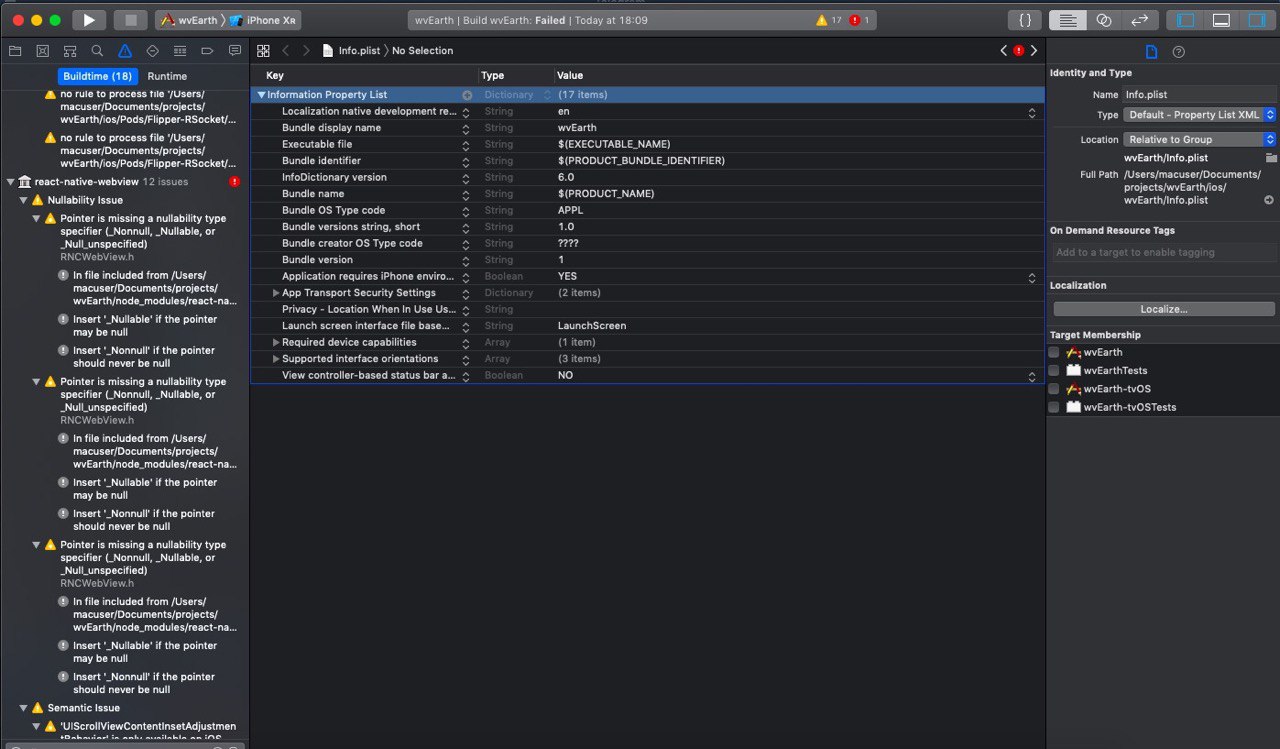1280x749 pixels.
Task: Add item to Information Property List
Action: pos(467,95)
